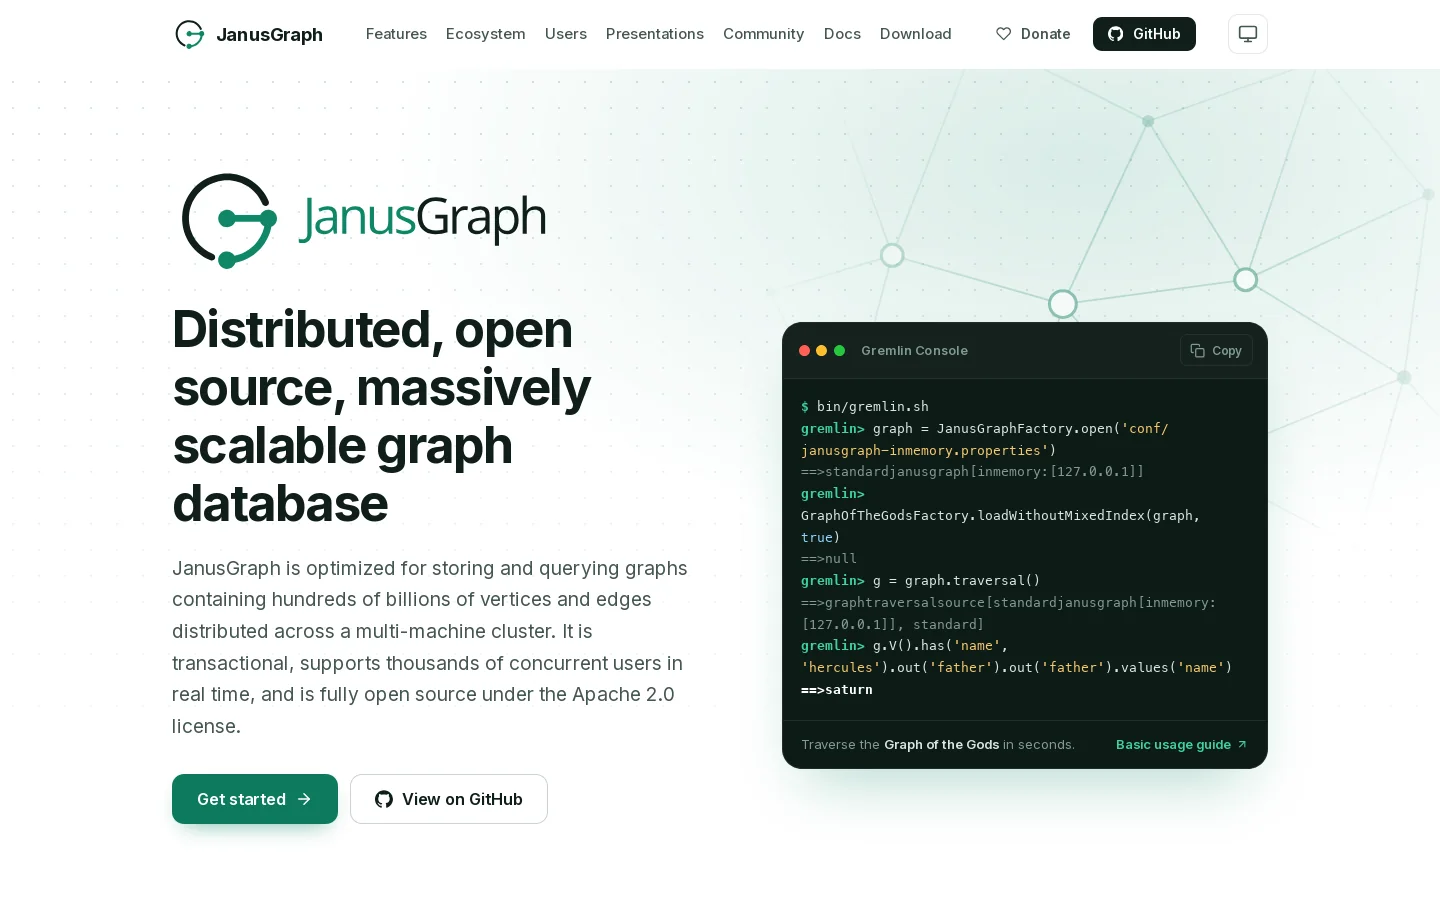This screenshot has height=900, width=1440.
Task: Click the yellow window dot in console
Action: [822, 351]
